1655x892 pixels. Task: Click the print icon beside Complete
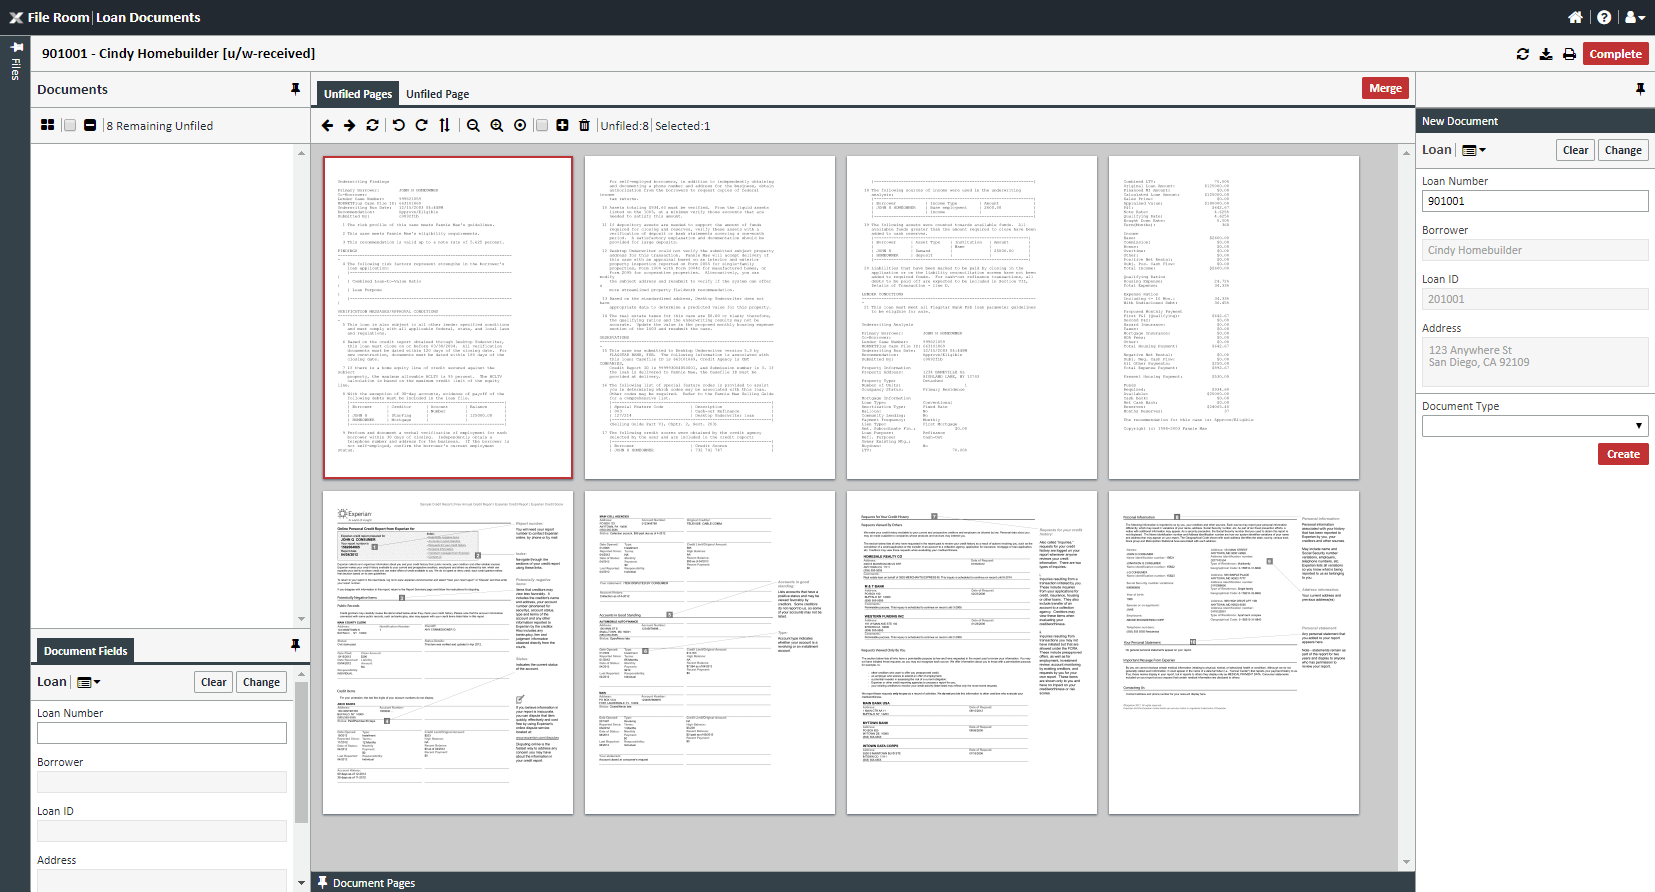coord(1569,54)
